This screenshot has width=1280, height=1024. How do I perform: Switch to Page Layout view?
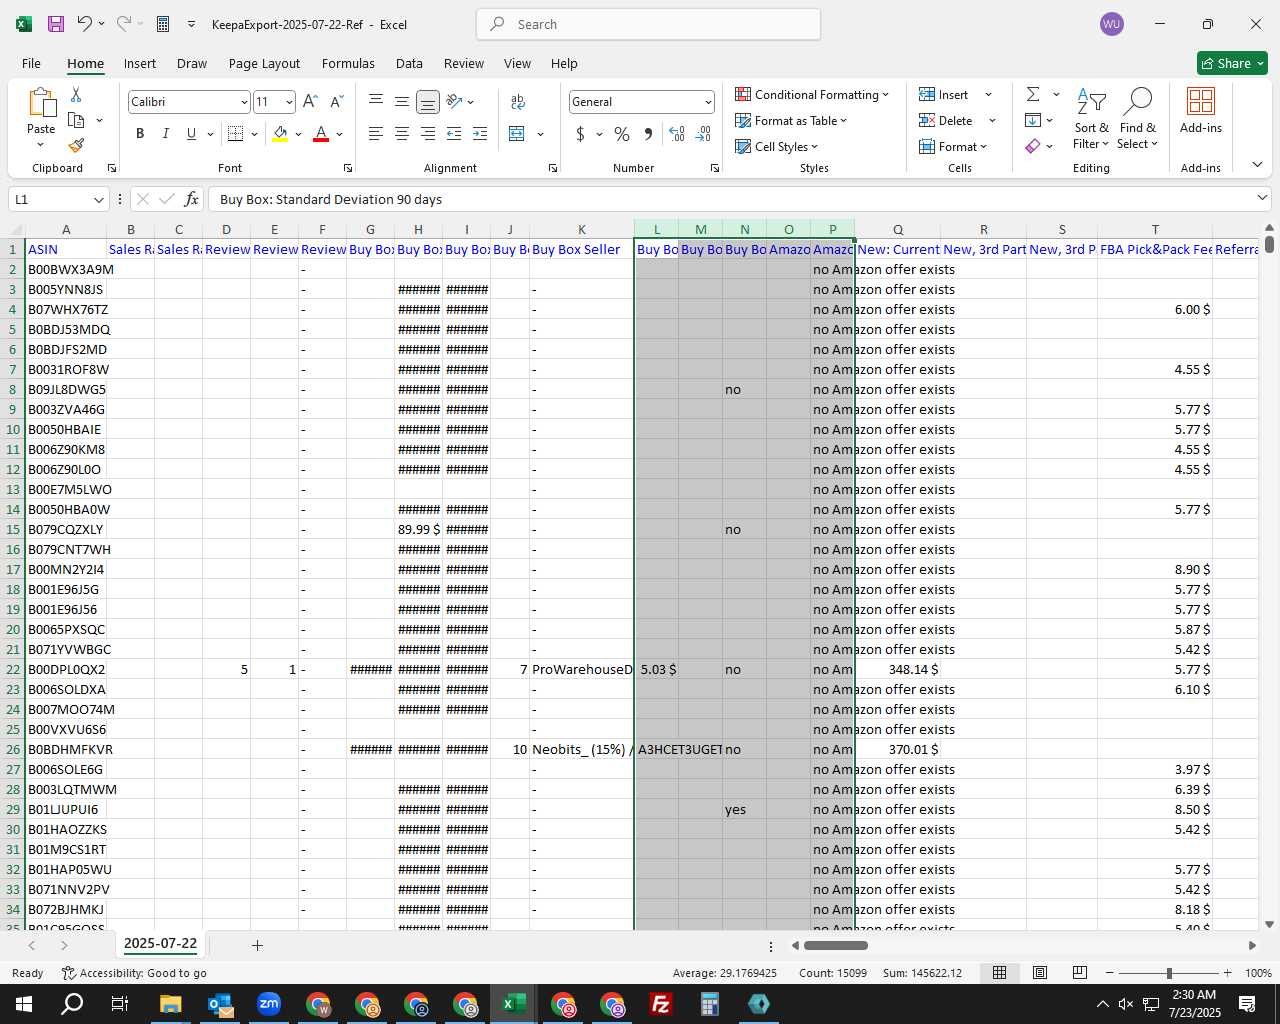pos(1040,972)
